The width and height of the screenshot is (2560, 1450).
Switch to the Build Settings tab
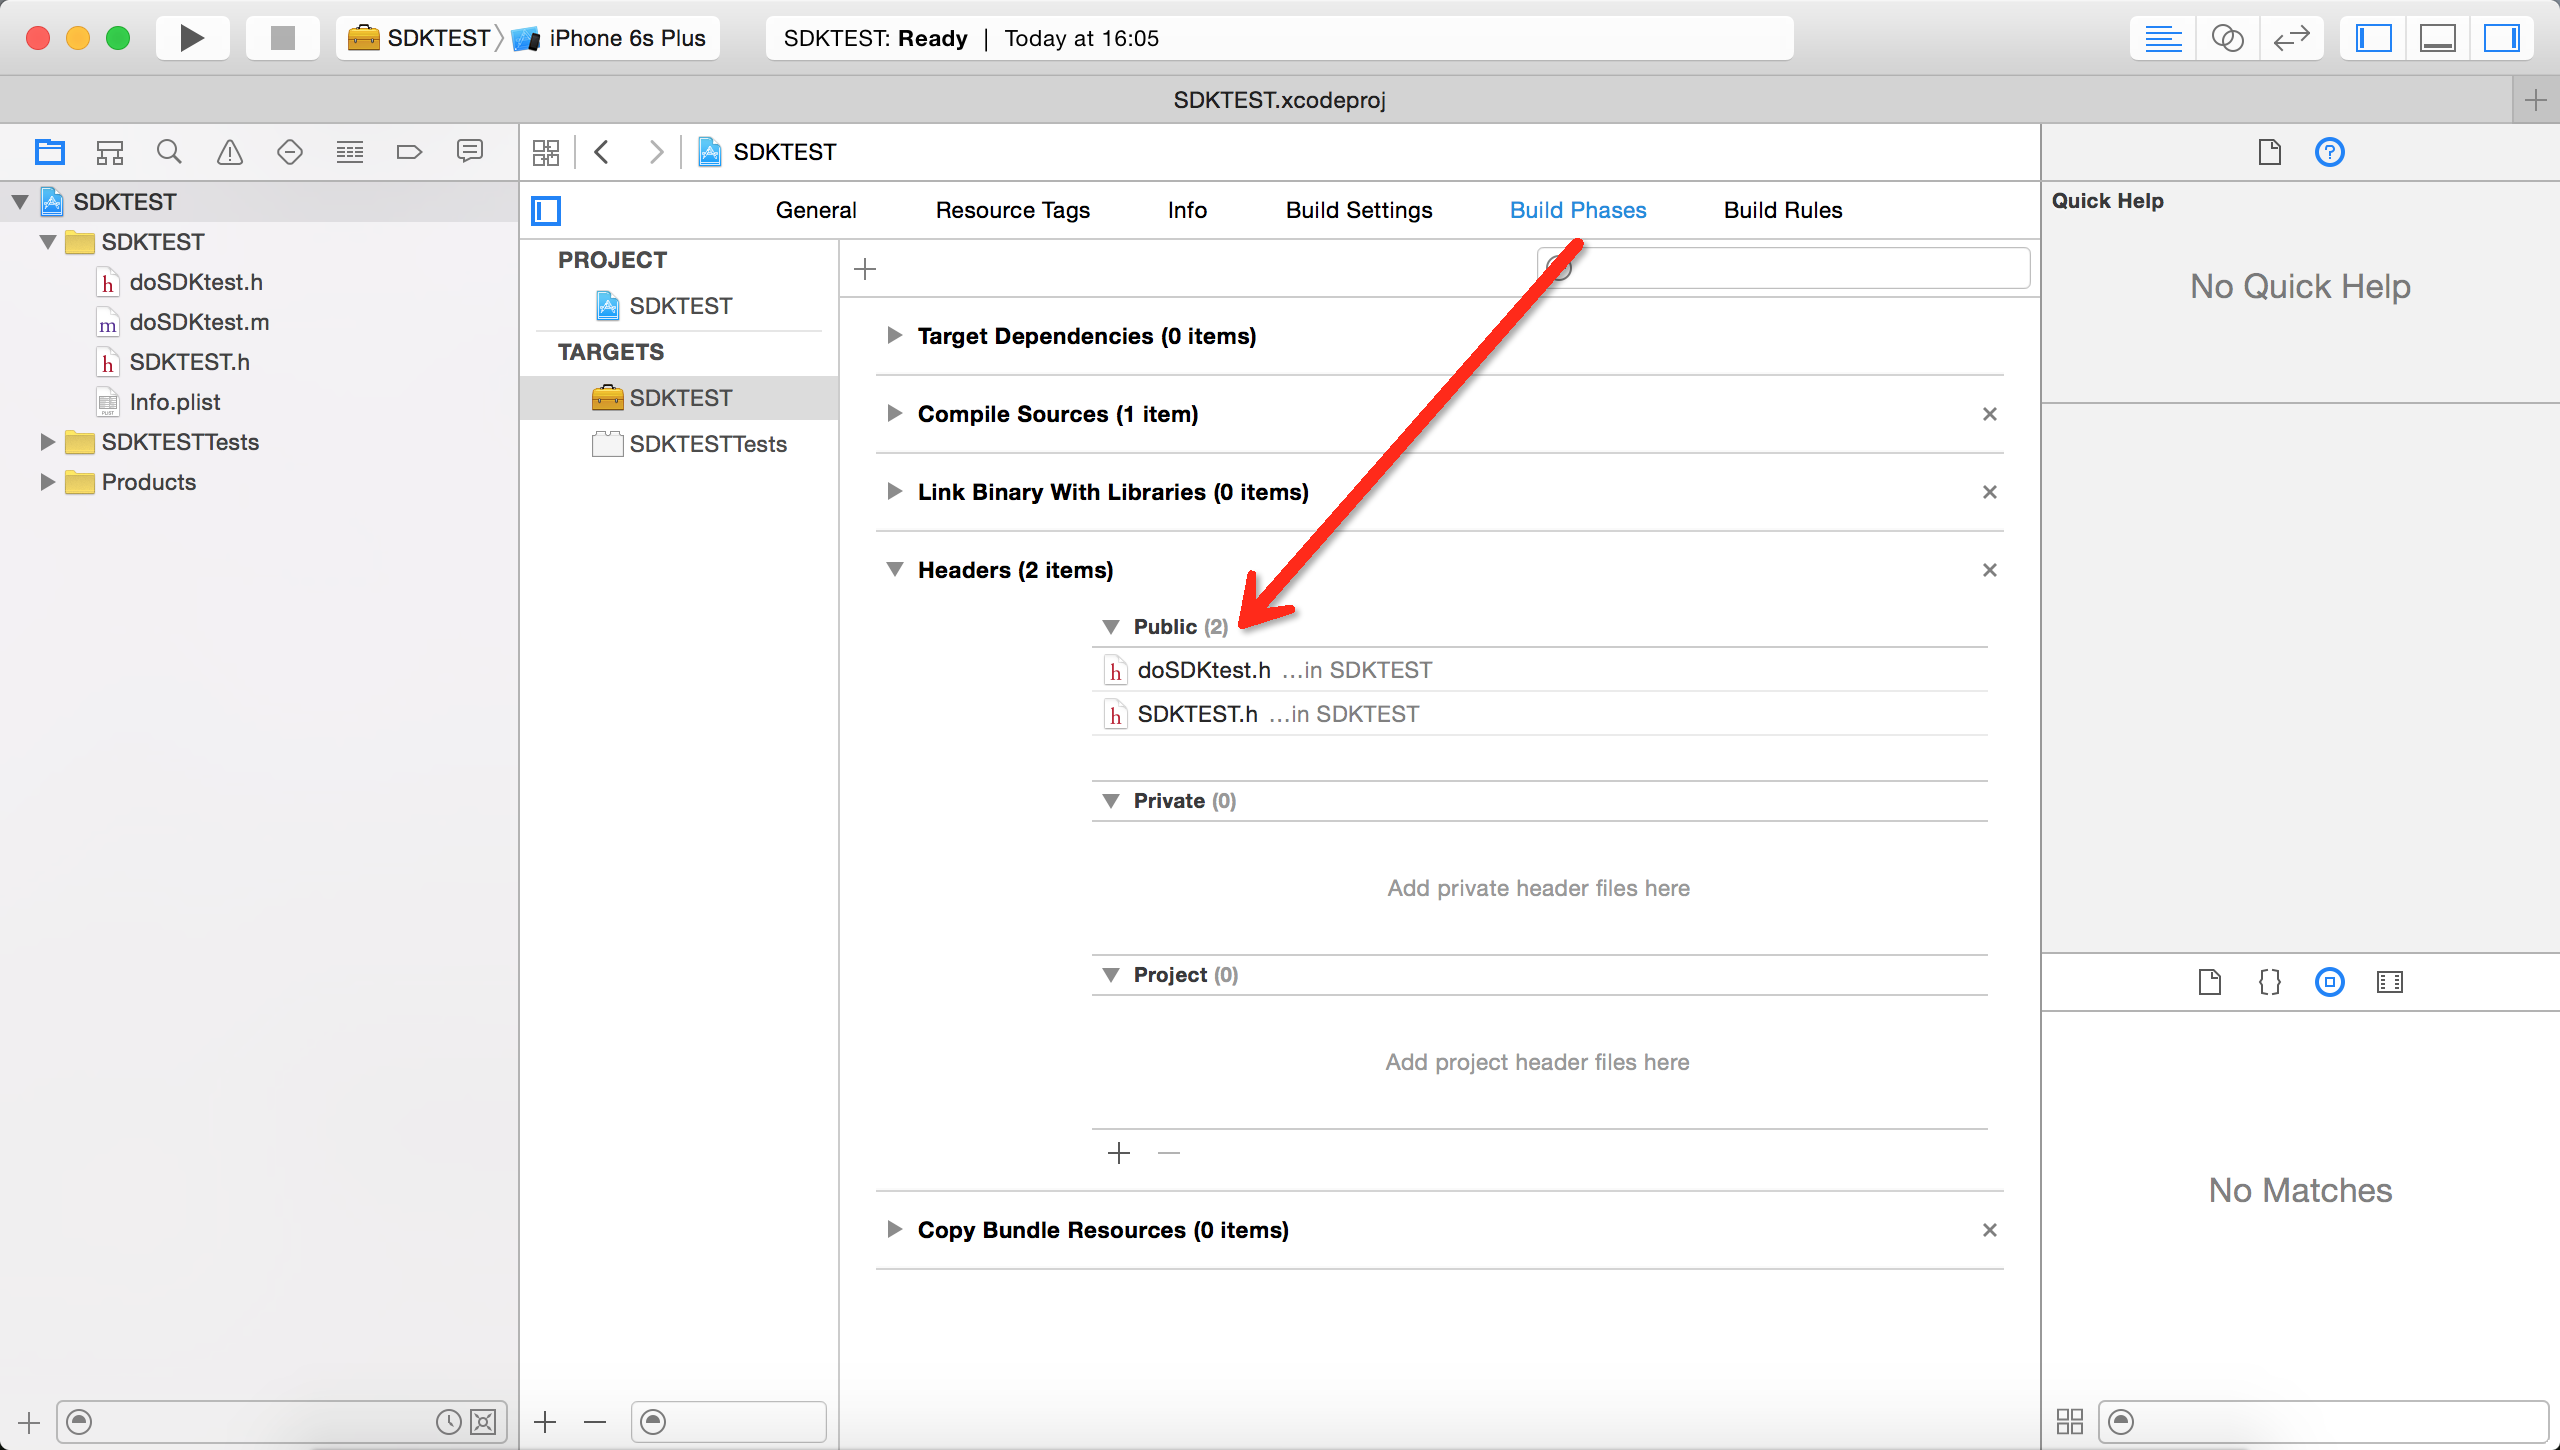click(x=1359, y=210)
